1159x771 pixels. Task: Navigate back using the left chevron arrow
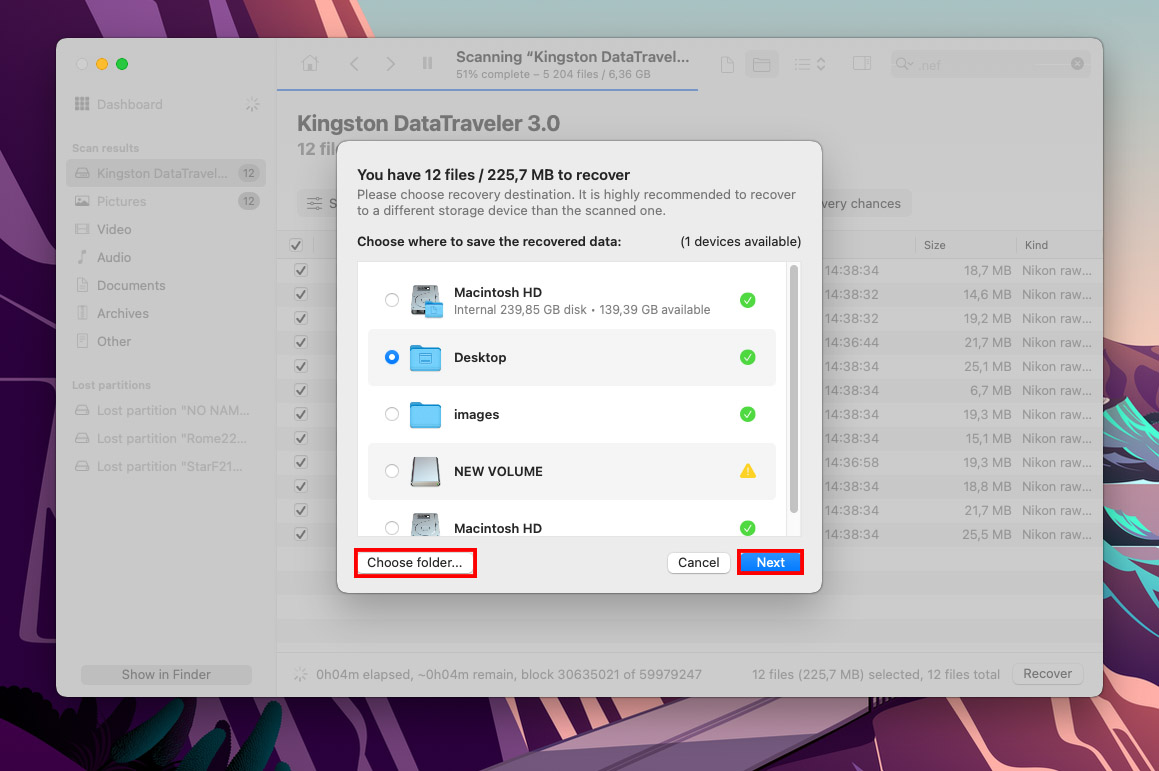tap(354, 63)
